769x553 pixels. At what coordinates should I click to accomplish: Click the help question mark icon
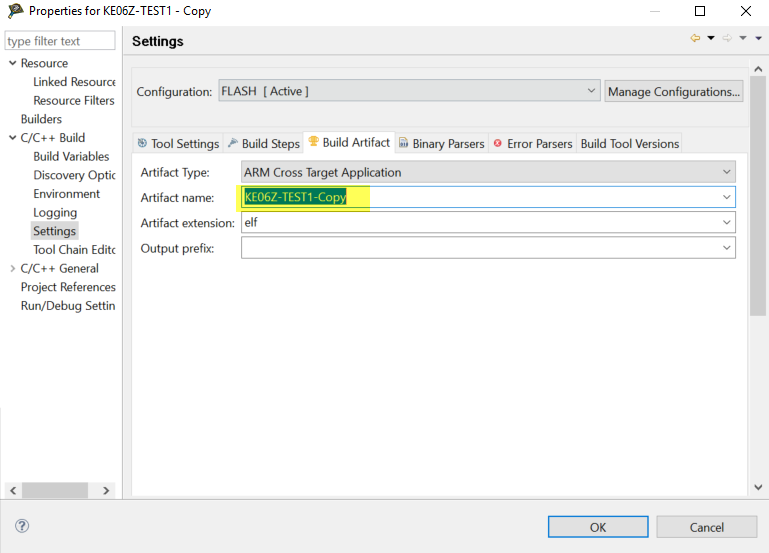pyautogui.click(x=22, y=526)
